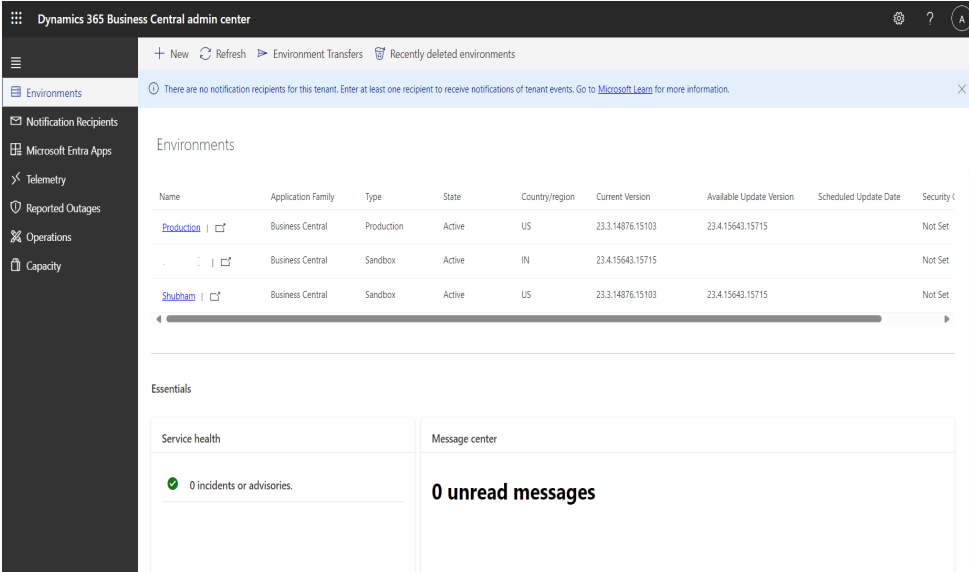969x572 pixels.
Task: Open the account avatar in top bar
Action: pyautogui.click(x=960, y=19)
